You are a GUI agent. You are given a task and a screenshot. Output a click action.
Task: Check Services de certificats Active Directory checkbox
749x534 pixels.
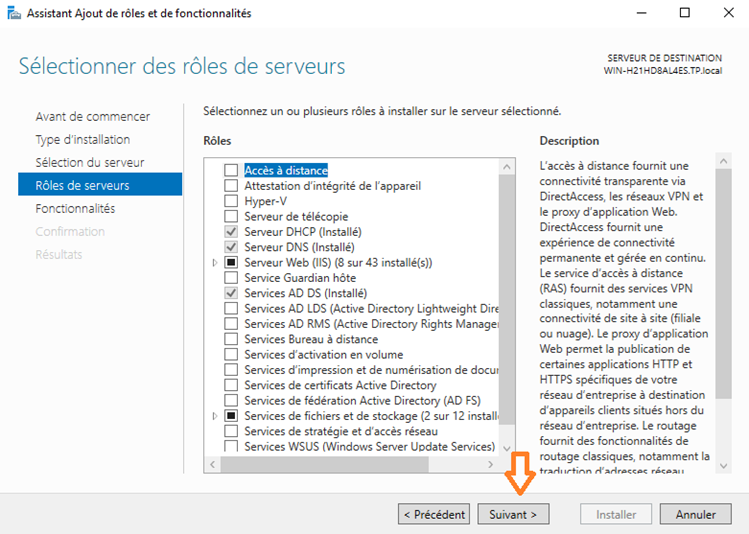pyautogui.click(x=231, y=384)
